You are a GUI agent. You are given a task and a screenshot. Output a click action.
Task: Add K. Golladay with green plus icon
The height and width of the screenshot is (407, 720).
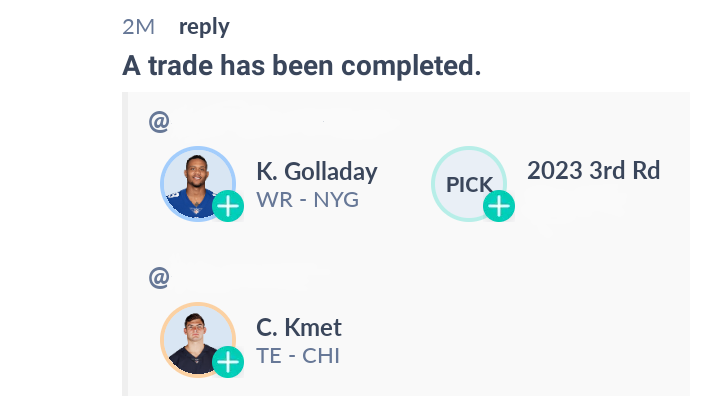pos(228,206)
